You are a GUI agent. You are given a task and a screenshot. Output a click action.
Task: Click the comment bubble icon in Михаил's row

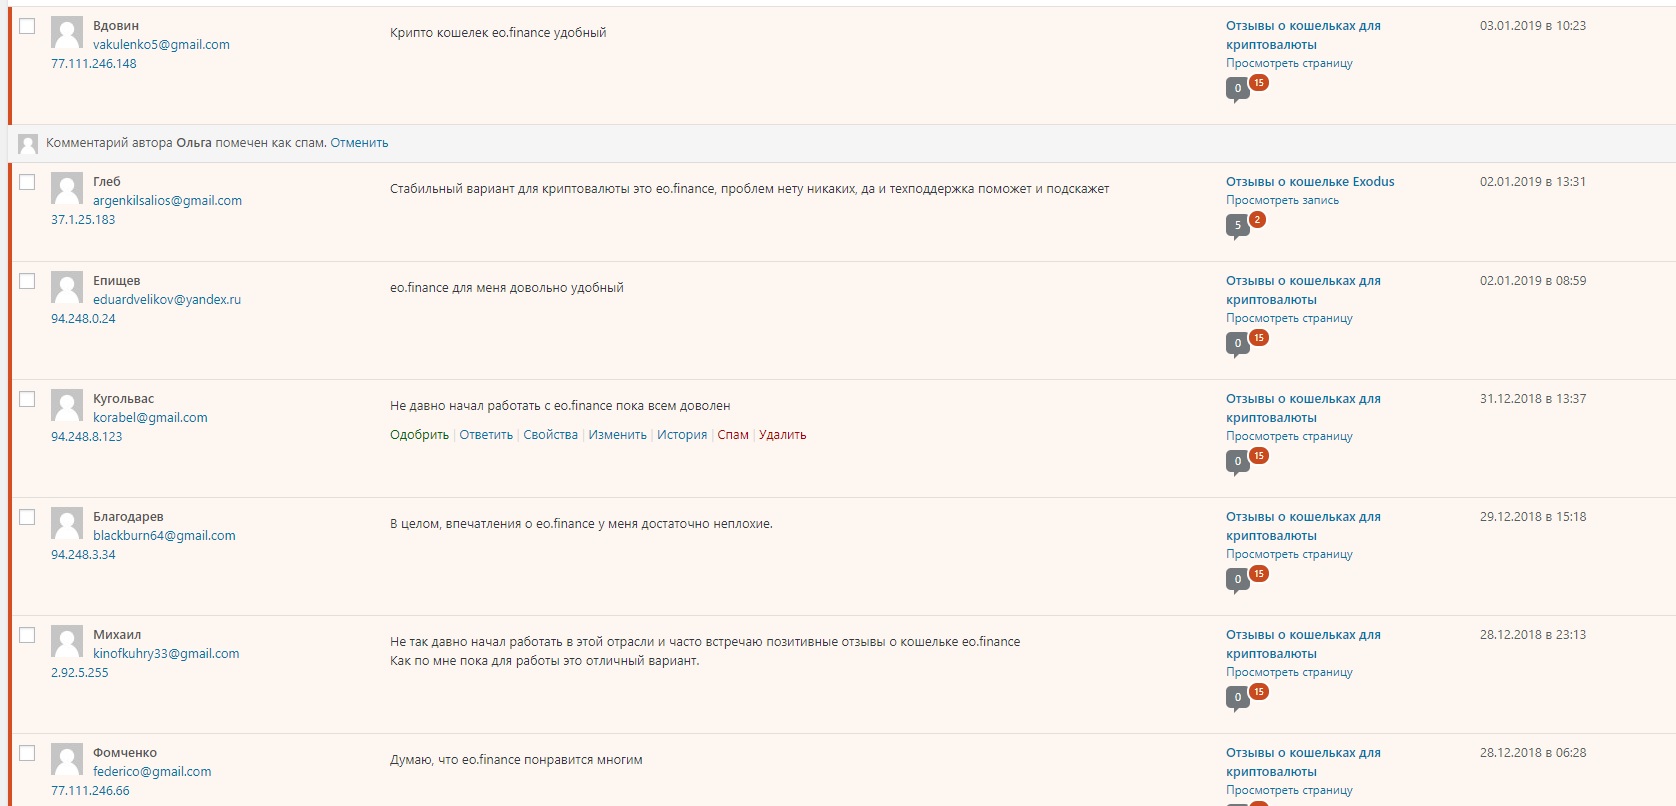[1237, 698]
